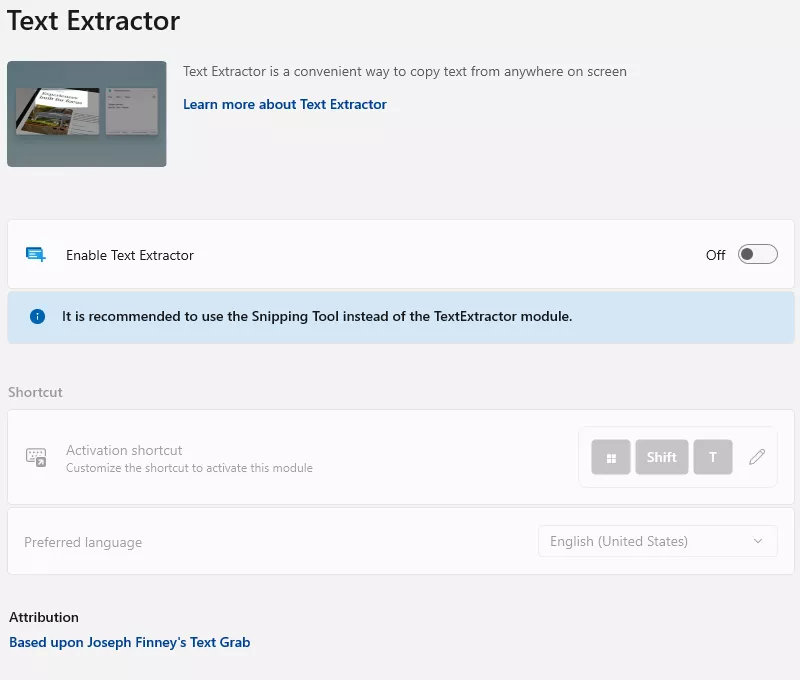Click 'Customize the shortcut to activate this module' text

tap(189, 468)
